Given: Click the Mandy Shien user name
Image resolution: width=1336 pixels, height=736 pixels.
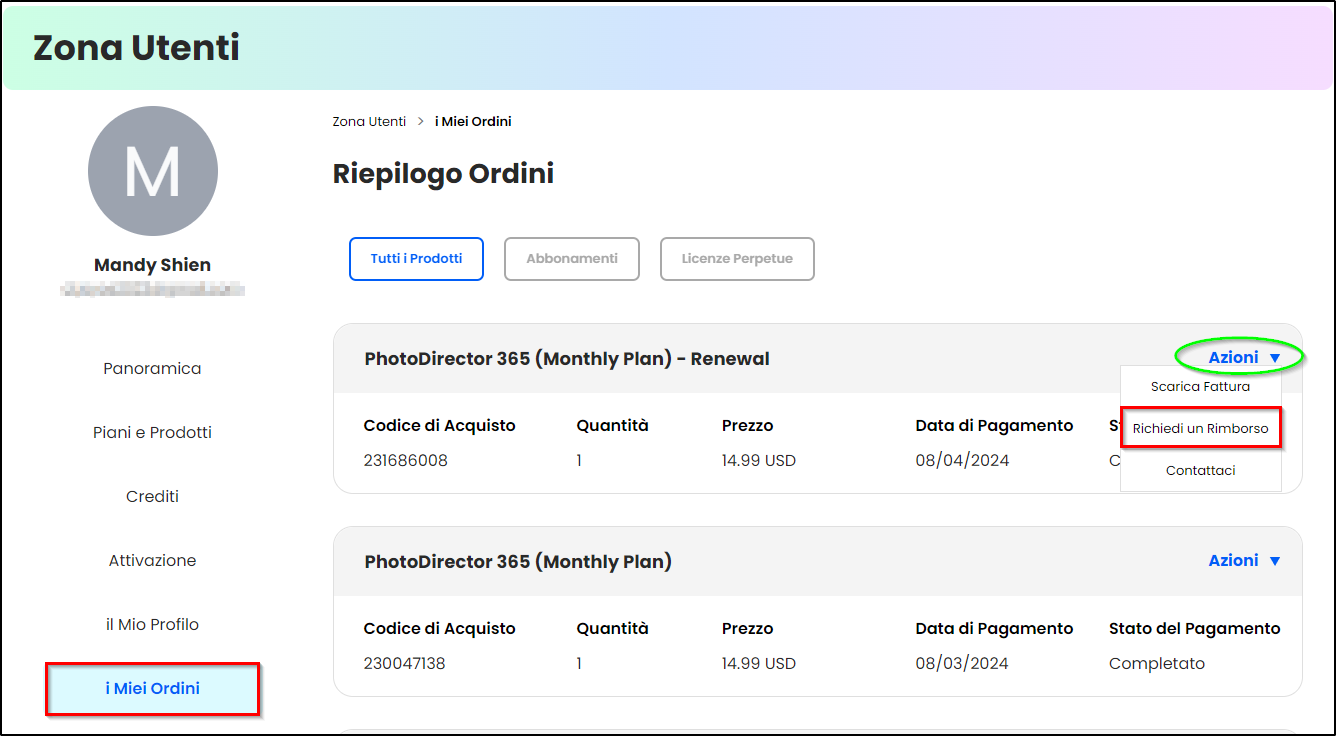Looking at the screenshot, I should [x=152, y=265].
